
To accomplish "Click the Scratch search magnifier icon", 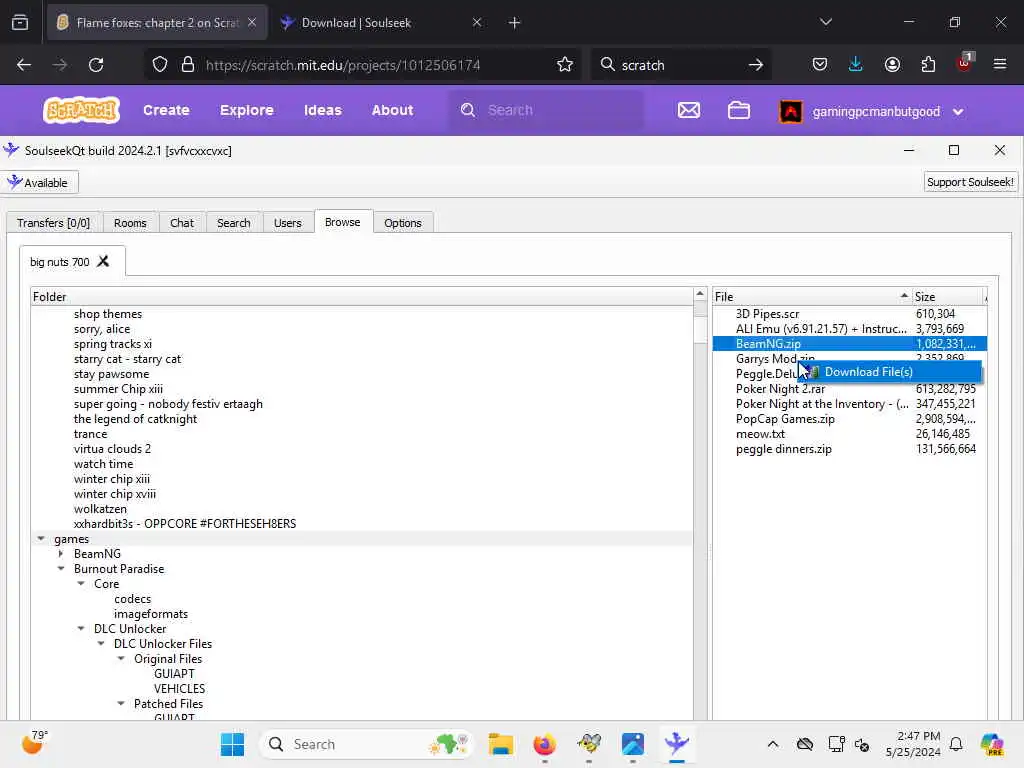I will [x=468, y=110].
